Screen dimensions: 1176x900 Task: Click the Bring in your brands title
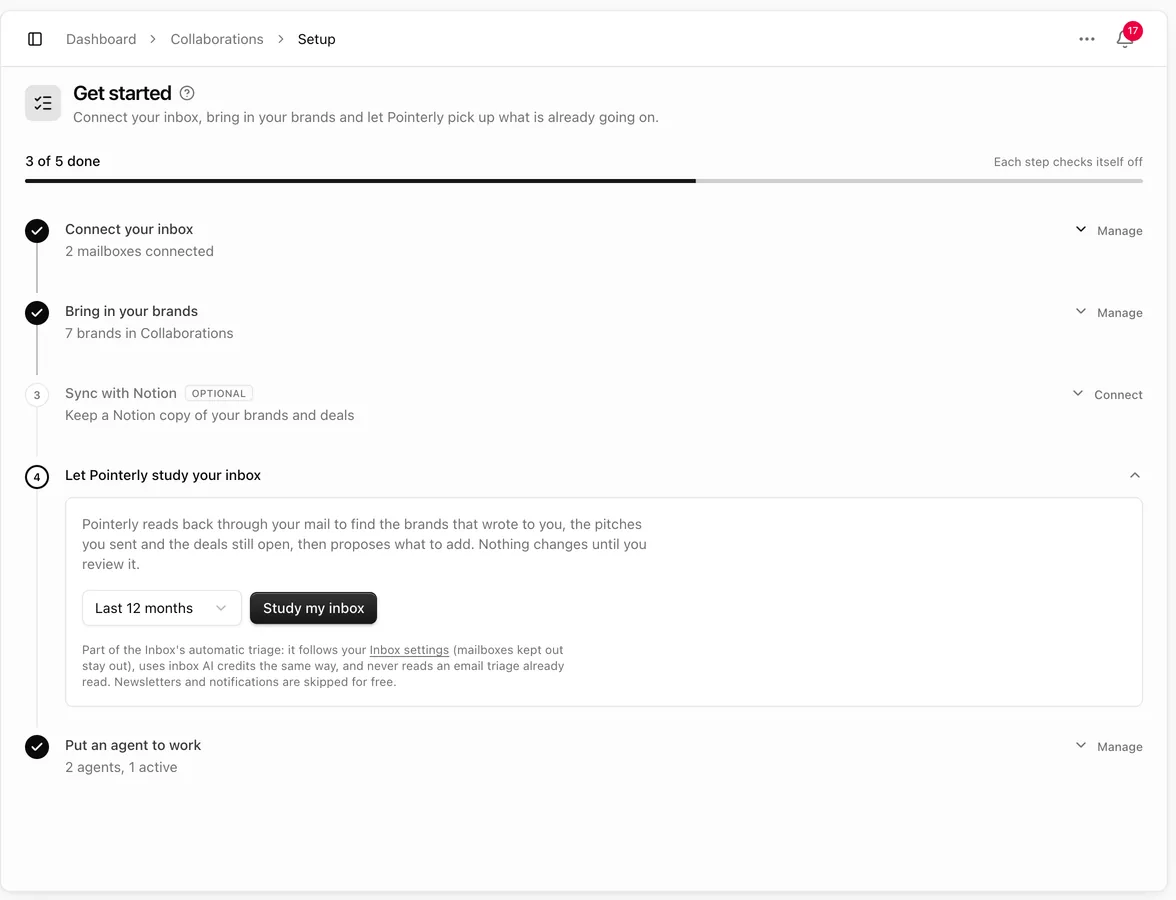pyautogui.click(x=131, y=311)
